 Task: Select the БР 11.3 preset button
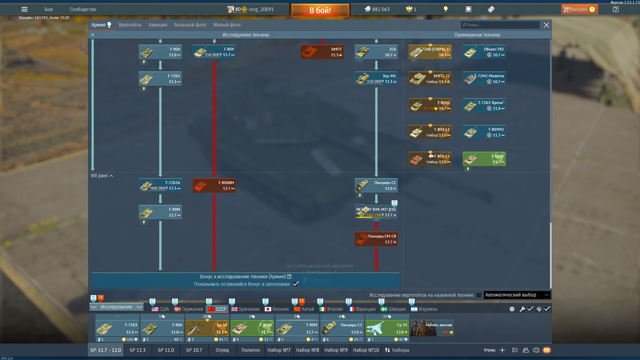pos(138,350)
